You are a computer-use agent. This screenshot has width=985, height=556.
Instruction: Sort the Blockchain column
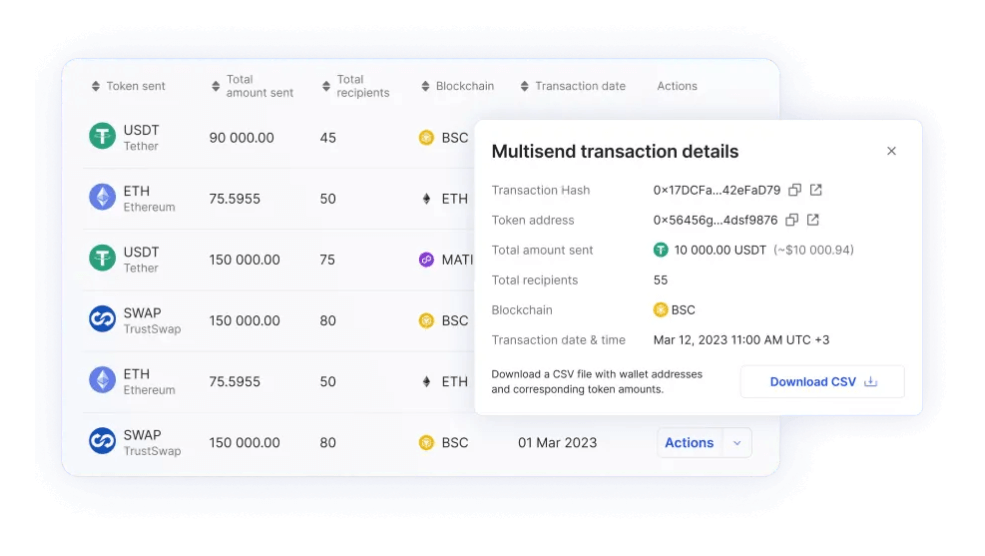pyautogui.click(x=425, y=86)
